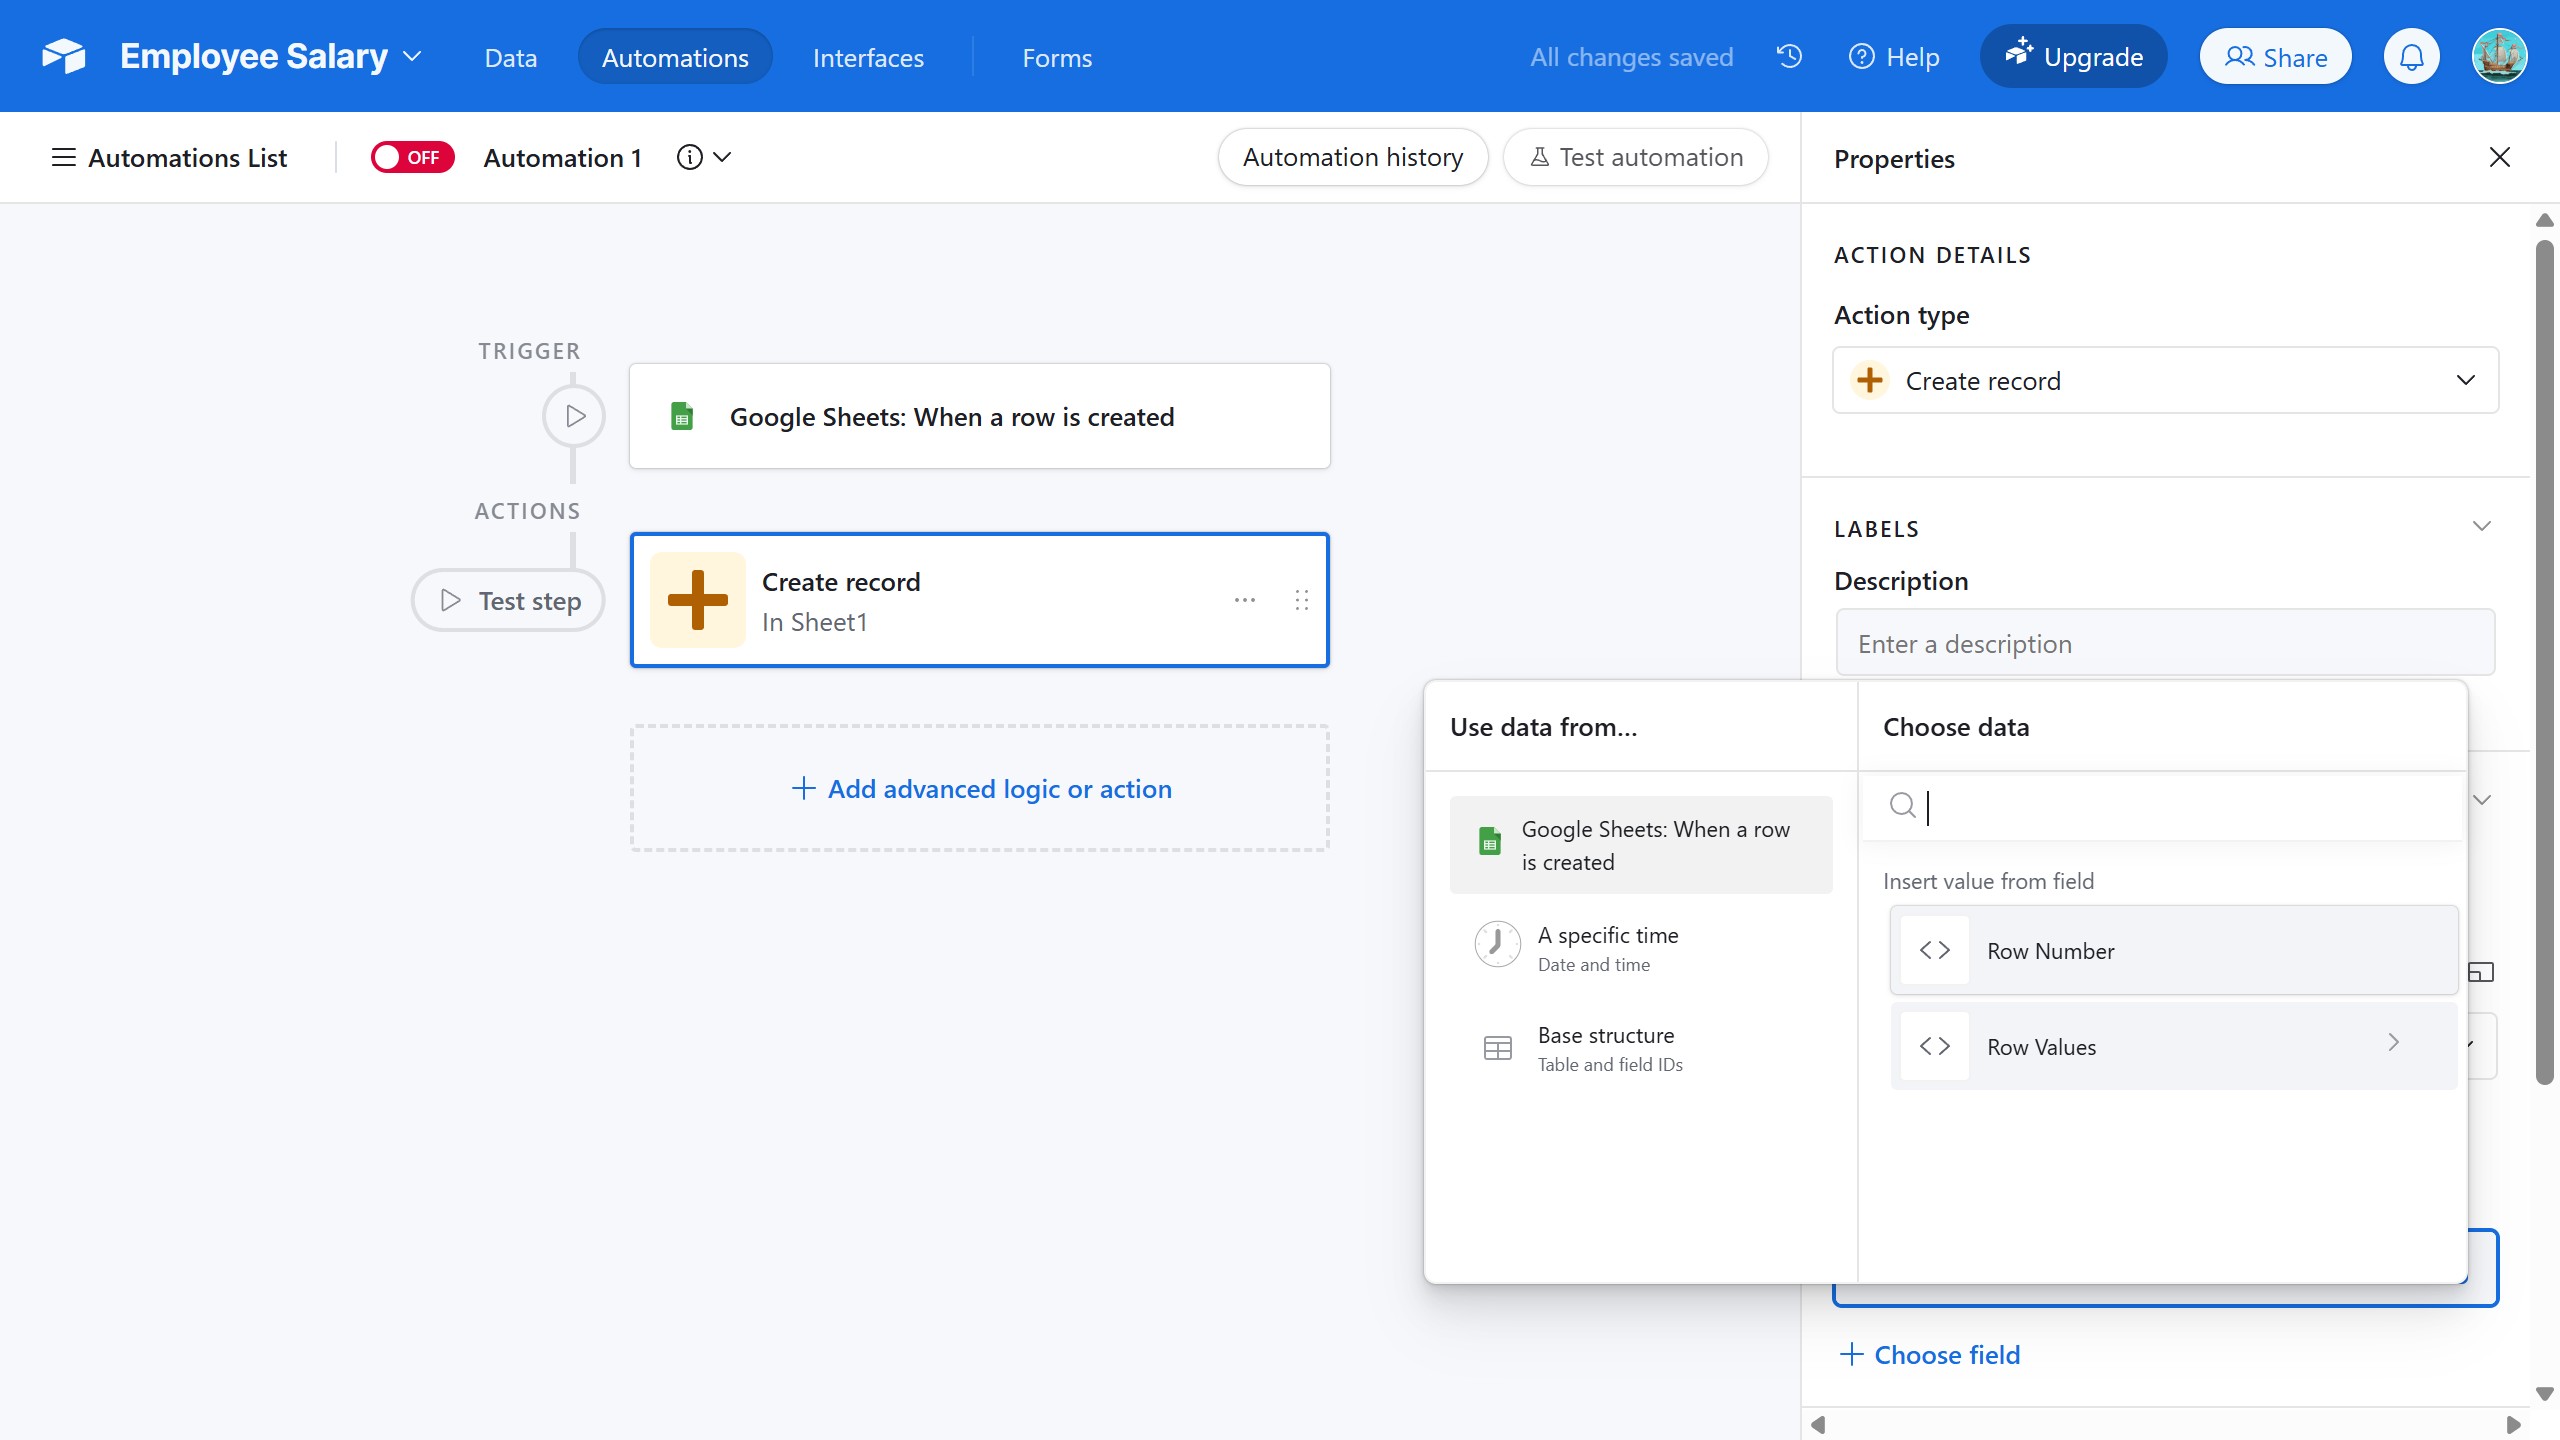Click the Upgrade button
Screen dimensions: 2560x1440
click(2074, 56)
